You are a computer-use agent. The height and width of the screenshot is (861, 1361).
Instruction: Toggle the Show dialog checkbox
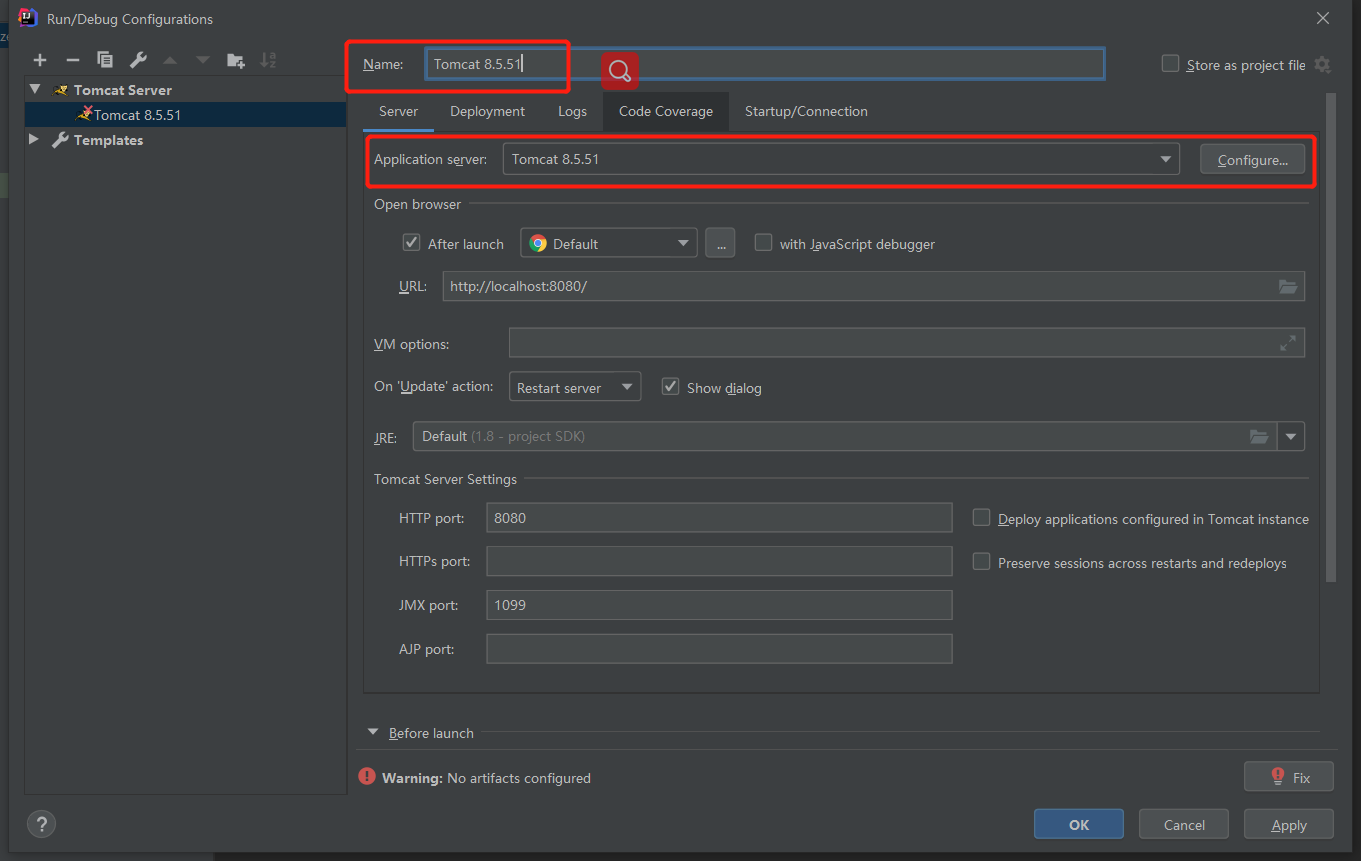(670, 387)
